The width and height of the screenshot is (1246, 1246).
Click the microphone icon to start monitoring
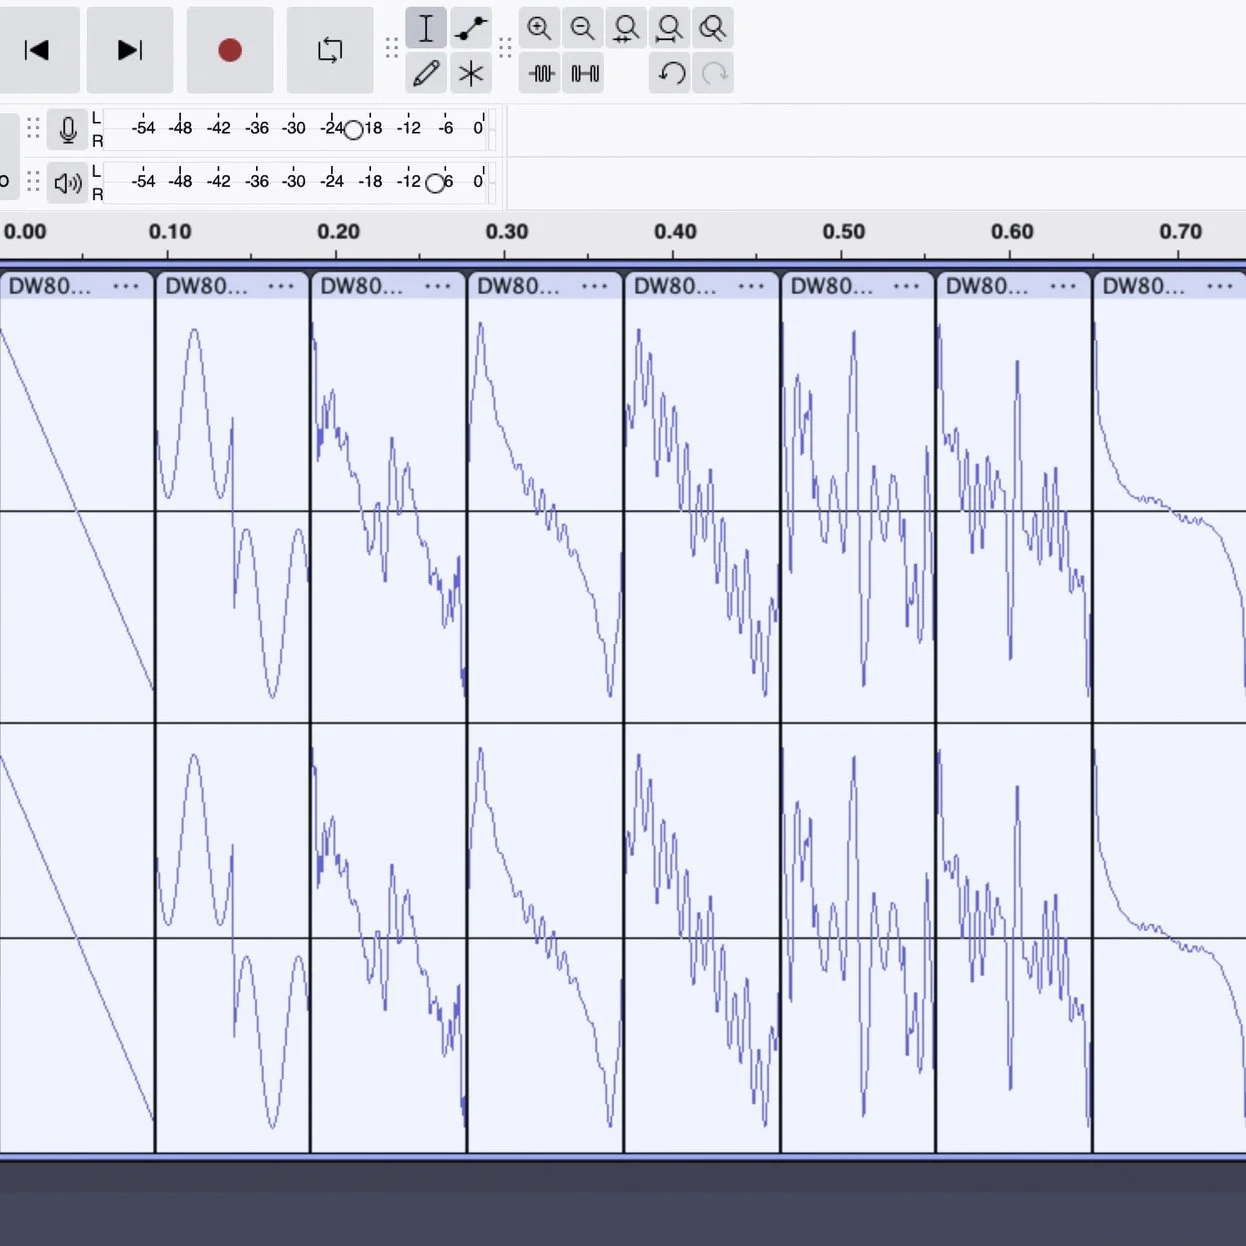(x=67, y=128)
